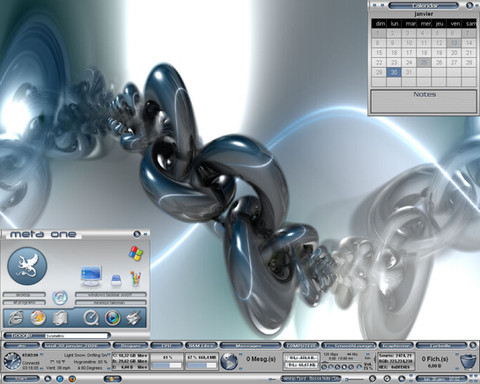
Task: Select day 31 in the janvier calendar
Action: (x=409, y=72)
